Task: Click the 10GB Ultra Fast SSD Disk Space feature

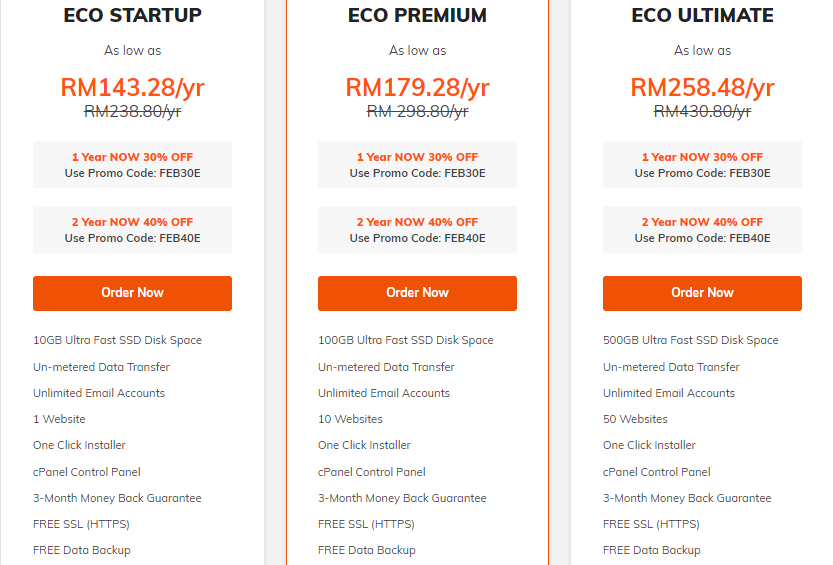Action: tap(117, 340)
